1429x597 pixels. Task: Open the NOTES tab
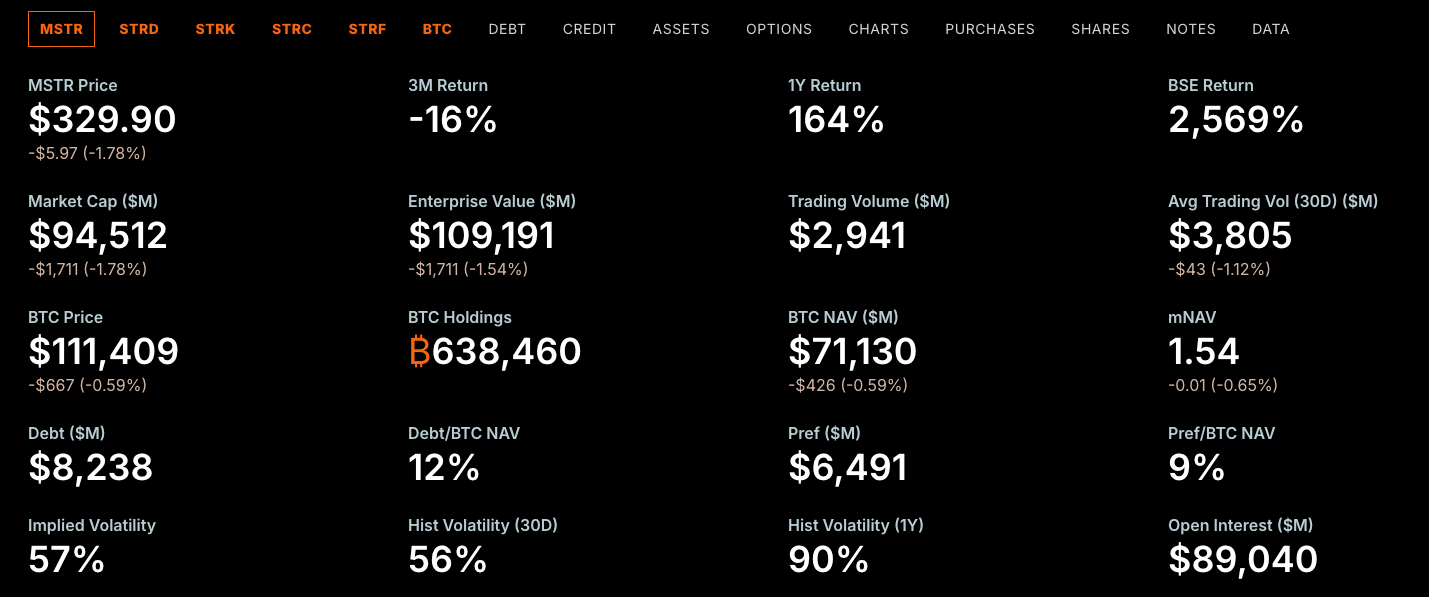pos(1191,29)
